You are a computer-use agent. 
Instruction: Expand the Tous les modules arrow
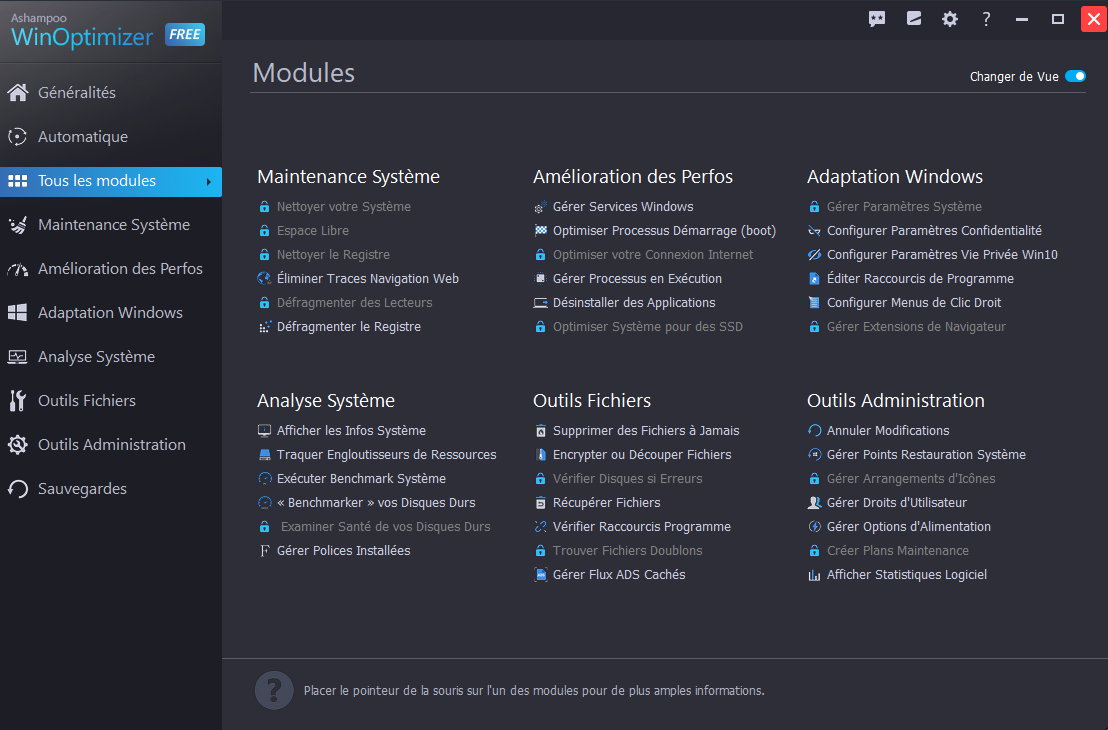[x=208, y=182]
